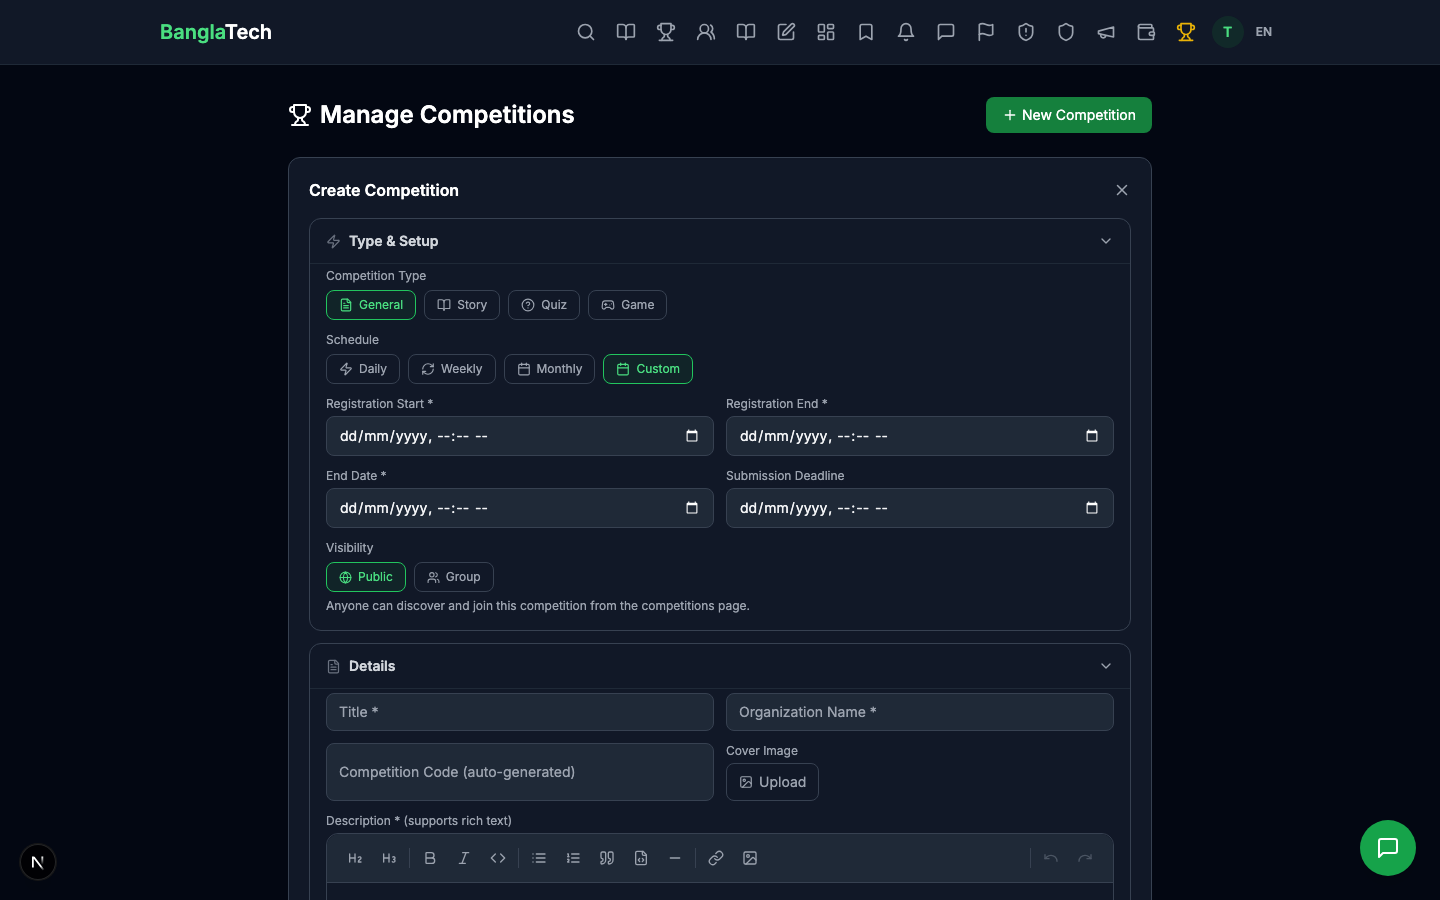1440x900 pixels.
Task: Apply Heading 2 formatting in the editor
Action: [x=355, y=858]
